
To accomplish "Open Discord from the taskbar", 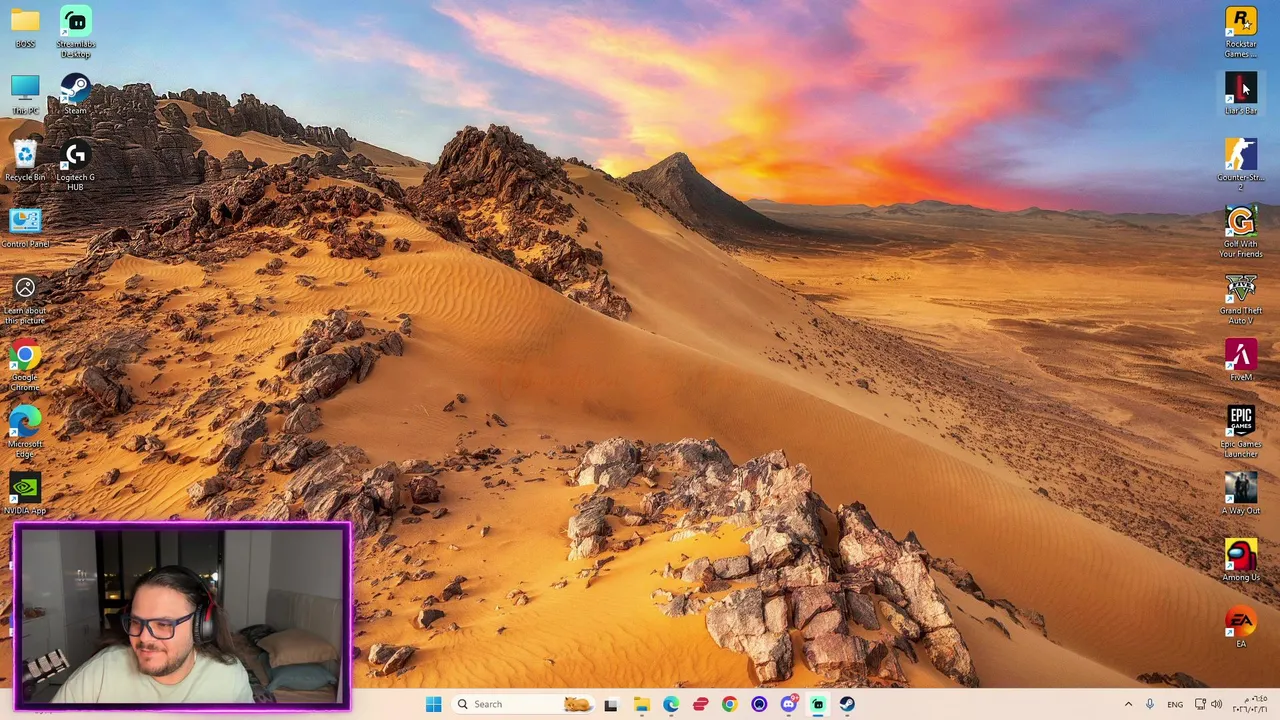I will (788, 704).
